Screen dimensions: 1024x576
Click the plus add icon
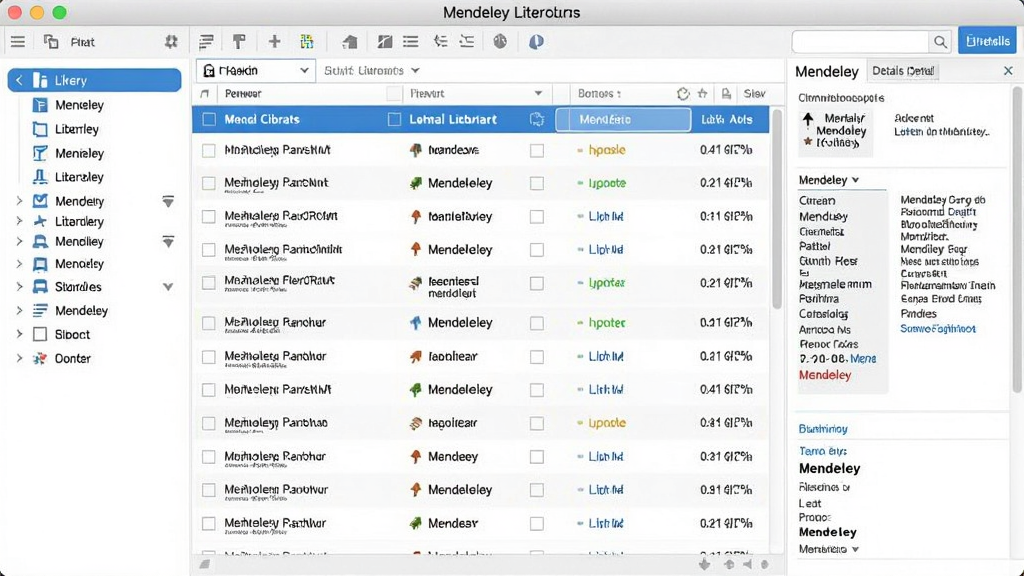(274, 42)
